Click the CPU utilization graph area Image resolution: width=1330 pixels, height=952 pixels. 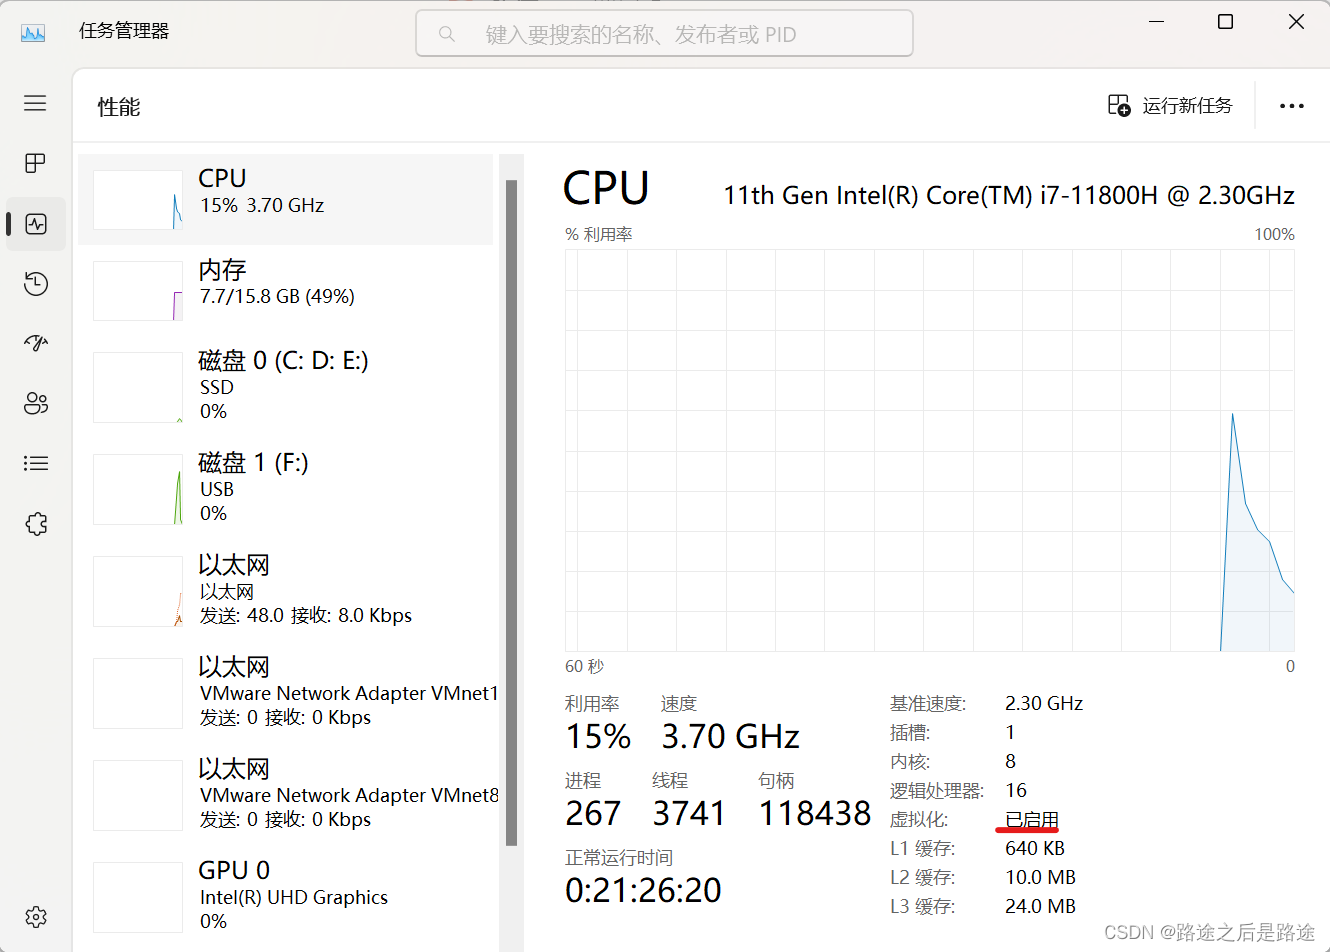pos(929,450)
